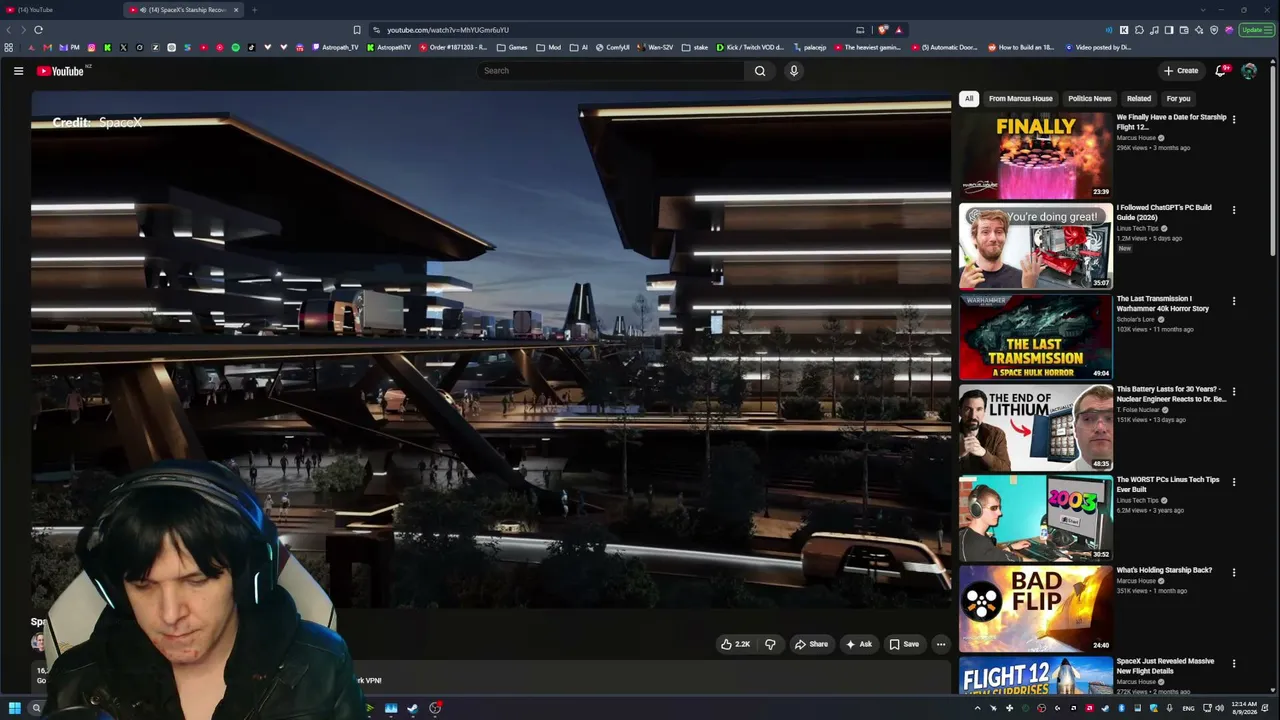The image size is (1280, 720).
Task: Open options menu for 'The Last Transmission' video
Action: [1234, 301]
